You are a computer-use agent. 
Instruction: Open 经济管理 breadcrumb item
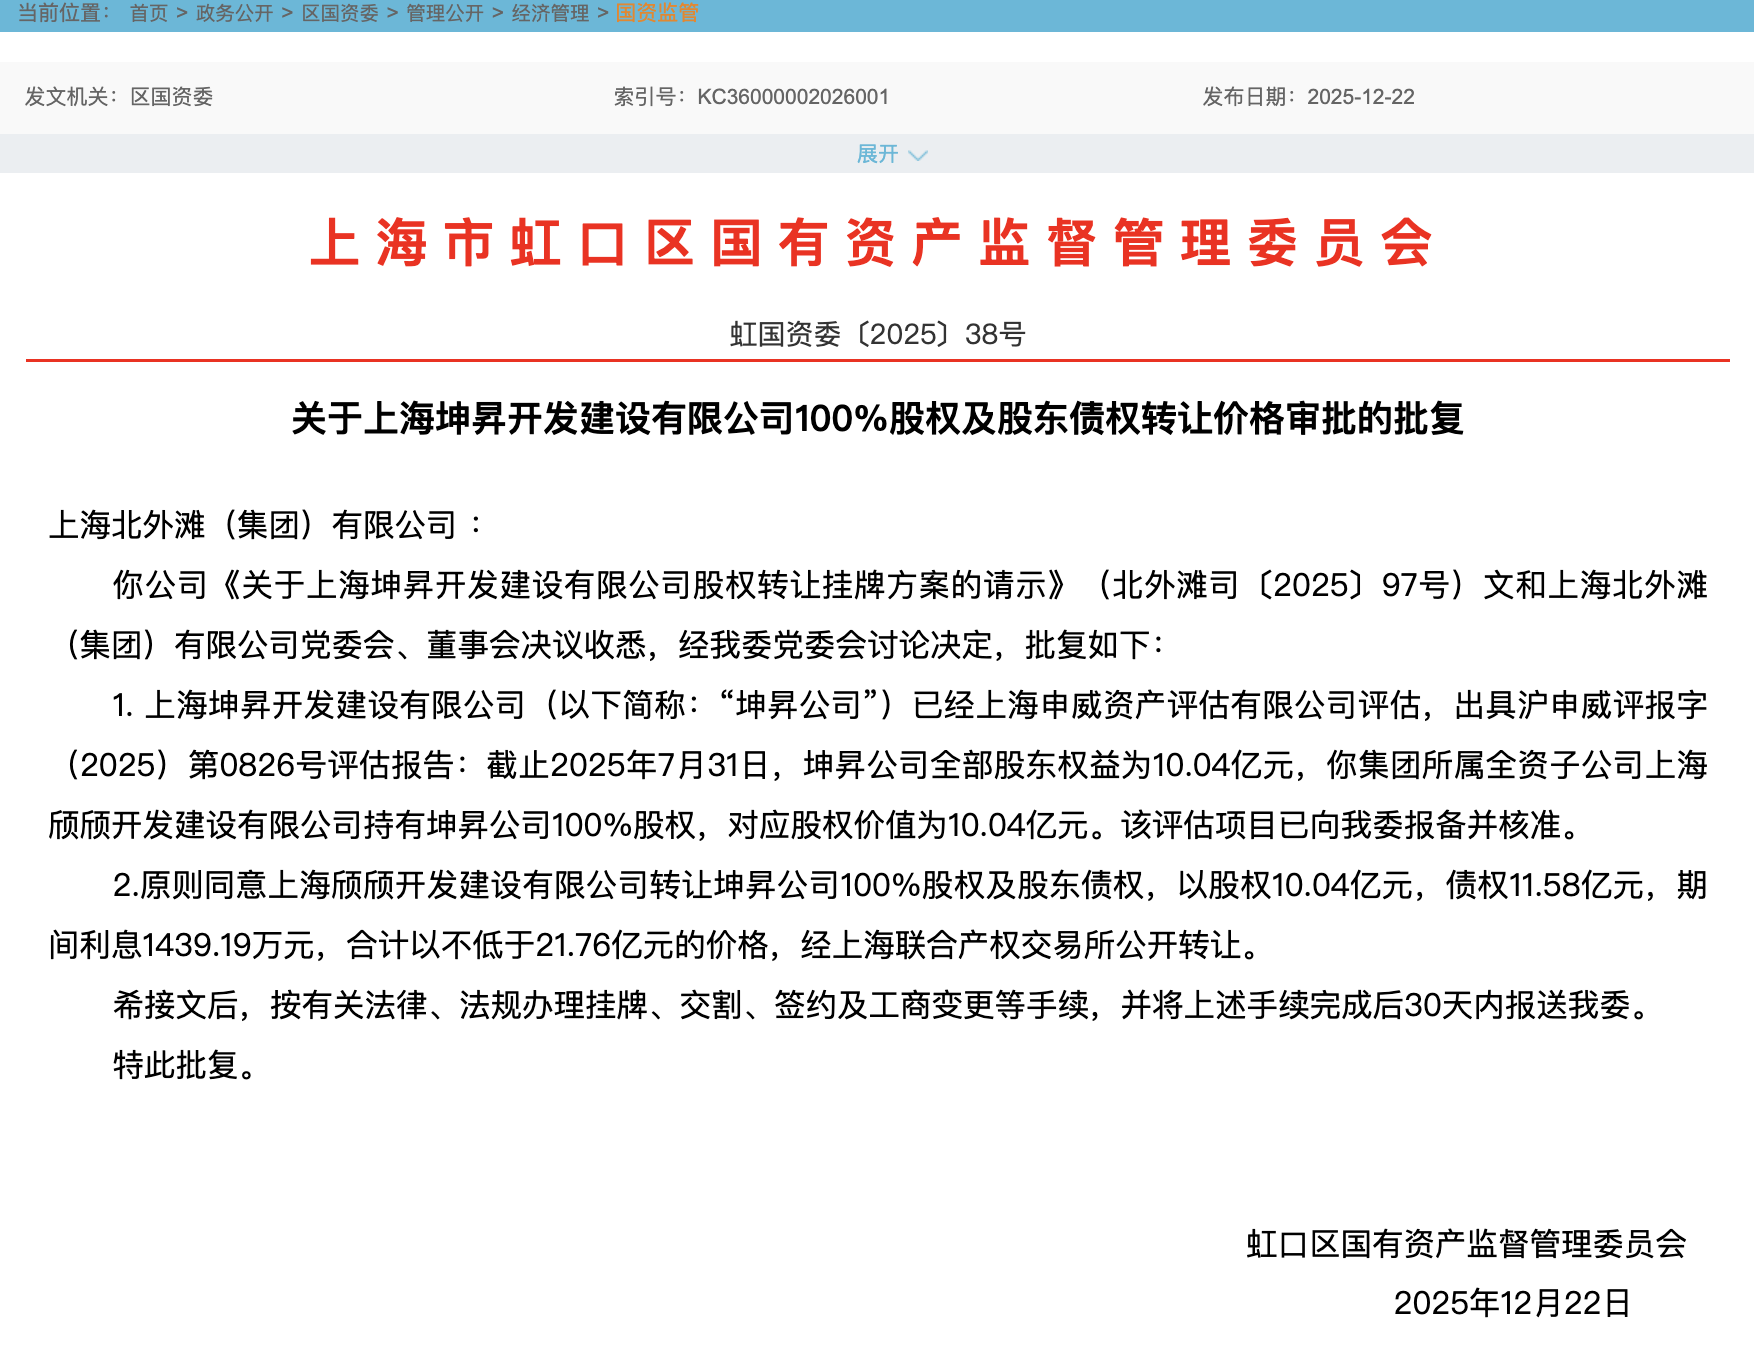click(550, 13)
